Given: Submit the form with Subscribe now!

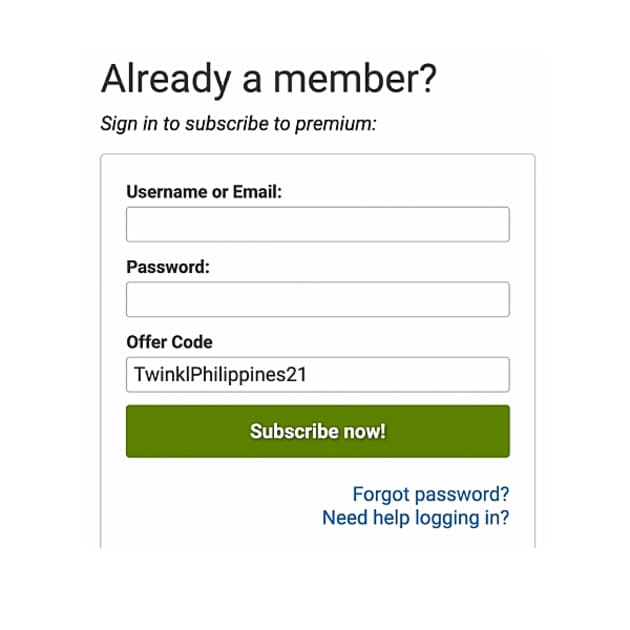Looking at the screenshot, I should pos(317,431).
